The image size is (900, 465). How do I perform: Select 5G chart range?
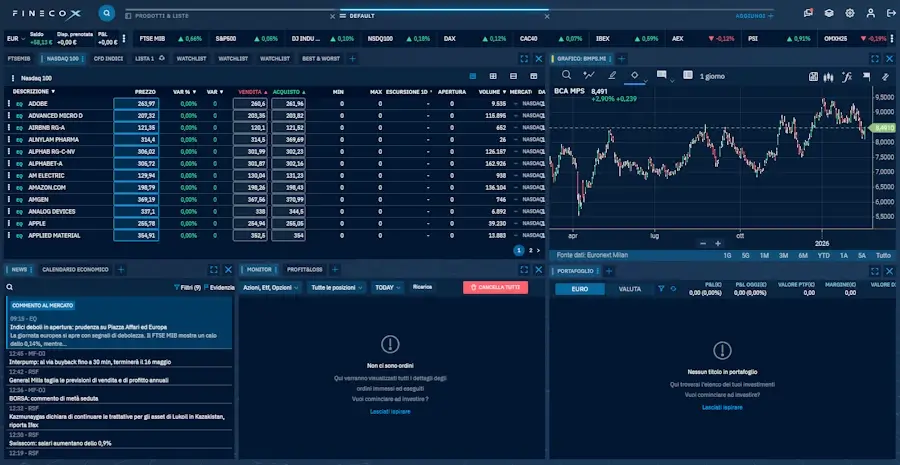[x=745, y=255]
